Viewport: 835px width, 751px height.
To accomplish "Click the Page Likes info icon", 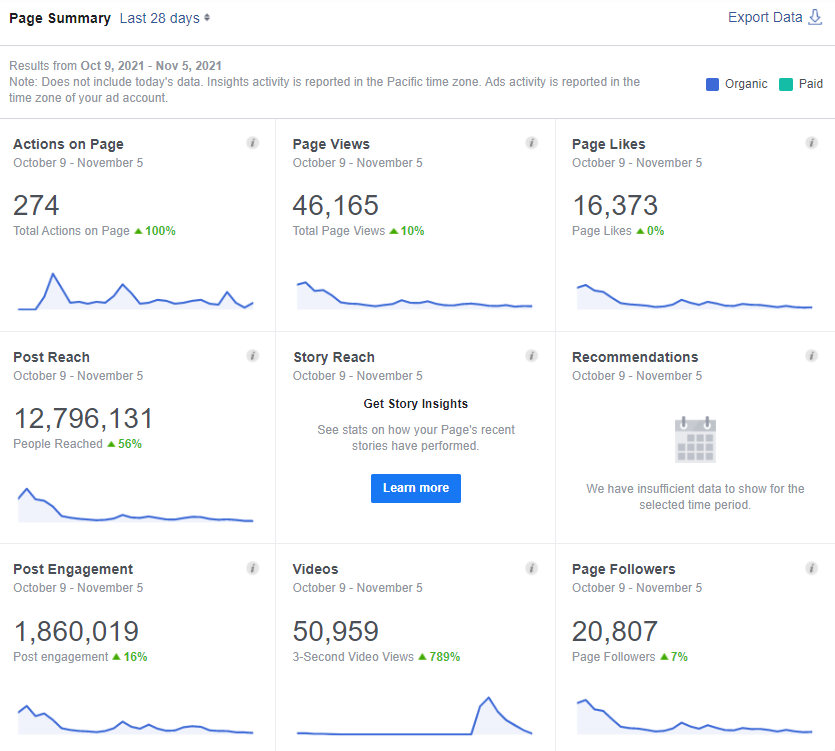I will tap(811, 143).
